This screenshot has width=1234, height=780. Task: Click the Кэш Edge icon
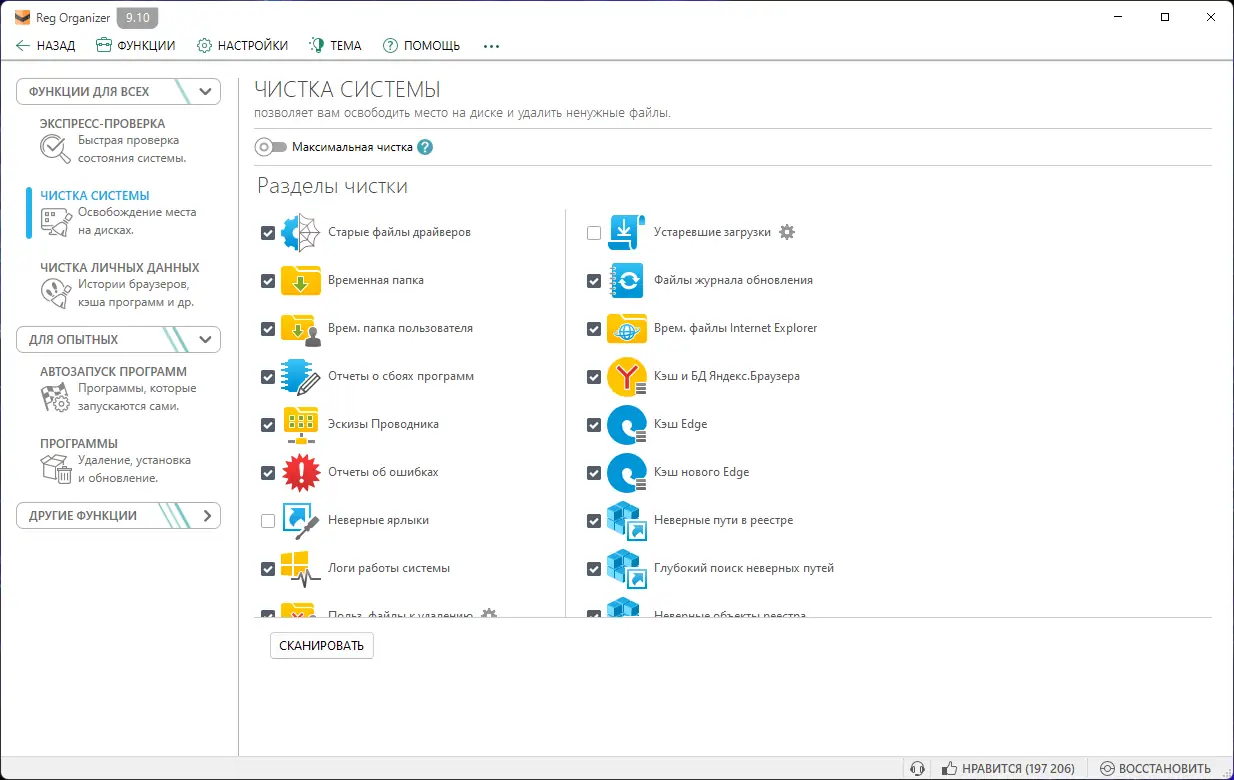[626, 424]
